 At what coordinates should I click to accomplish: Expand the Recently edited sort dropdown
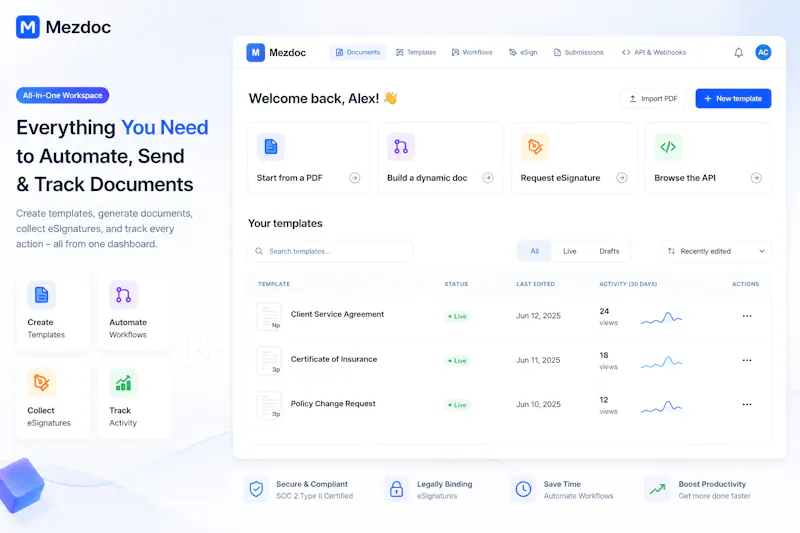[x=716, y=251]
